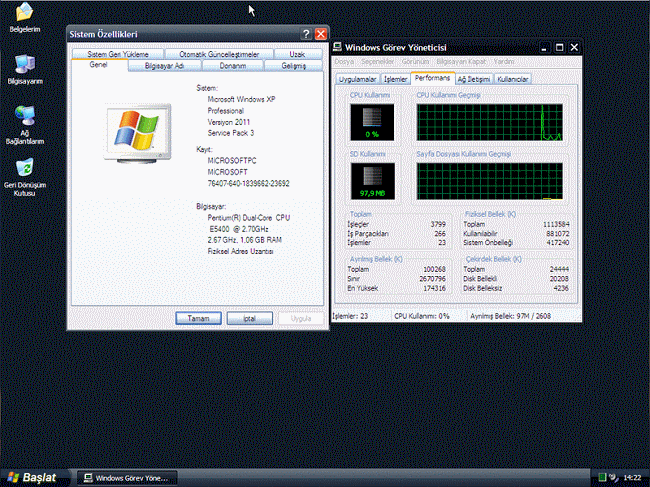Viewport: 650px width, 487px height.
Task: Click the SD Kullanımı gauge showing 97,9 MB
Action: (x=373, y=181)
